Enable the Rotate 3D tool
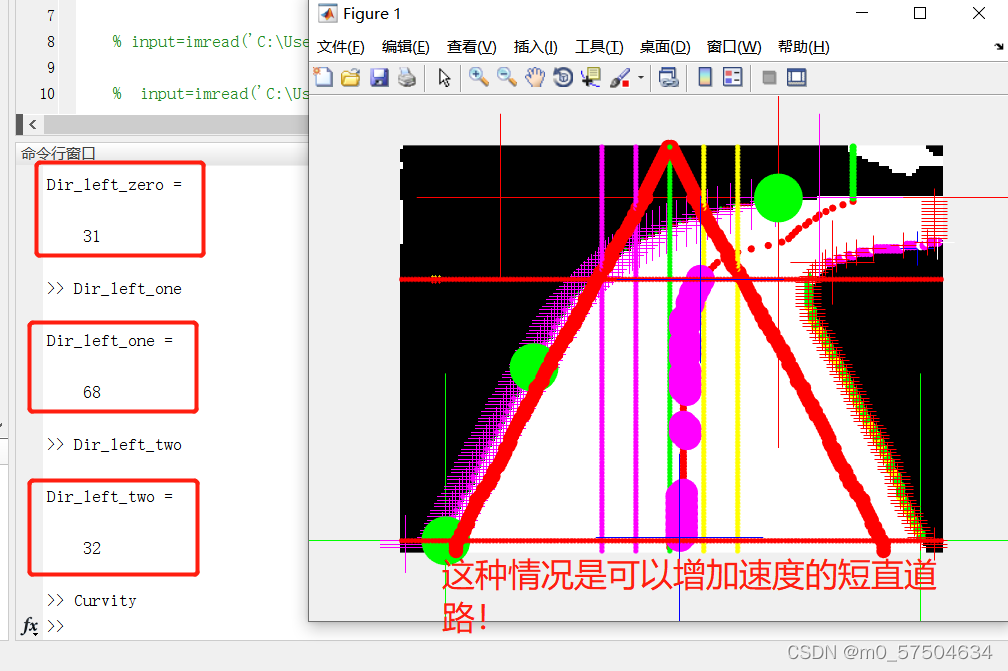Screen dimensions: 1008x671 pyautogui.click(x=563, y=78)
